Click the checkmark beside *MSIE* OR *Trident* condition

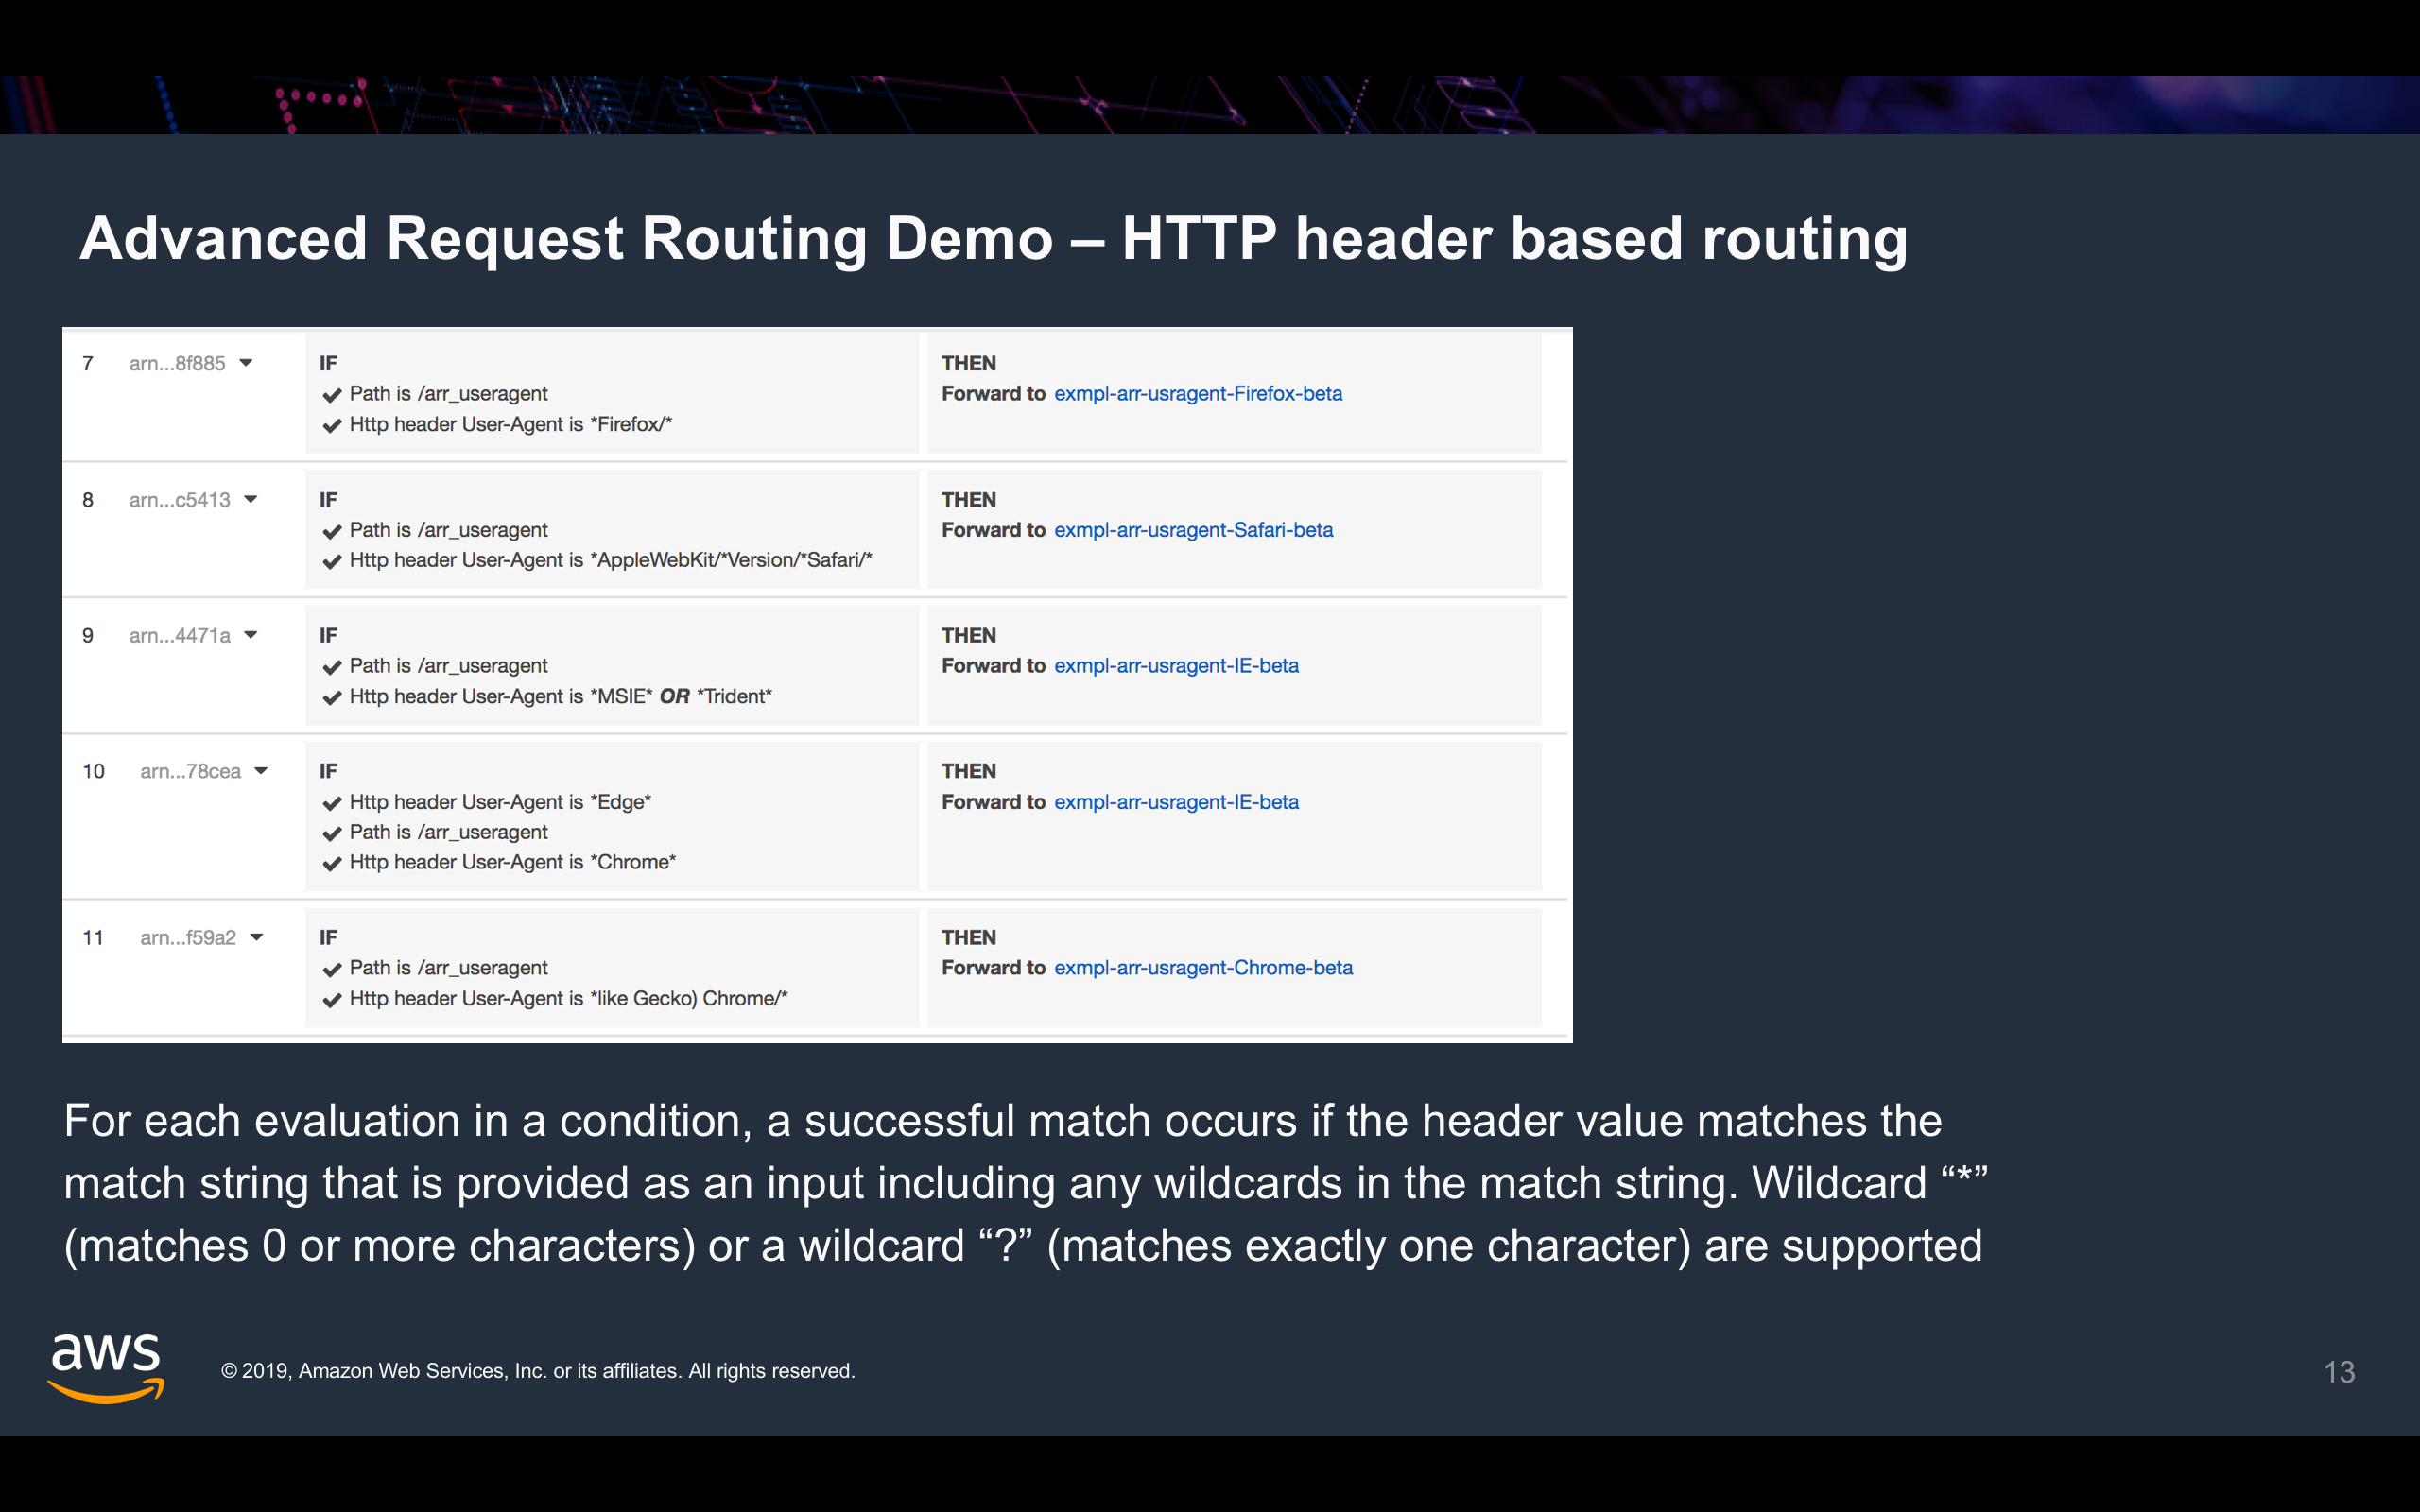tap(332, 697)
